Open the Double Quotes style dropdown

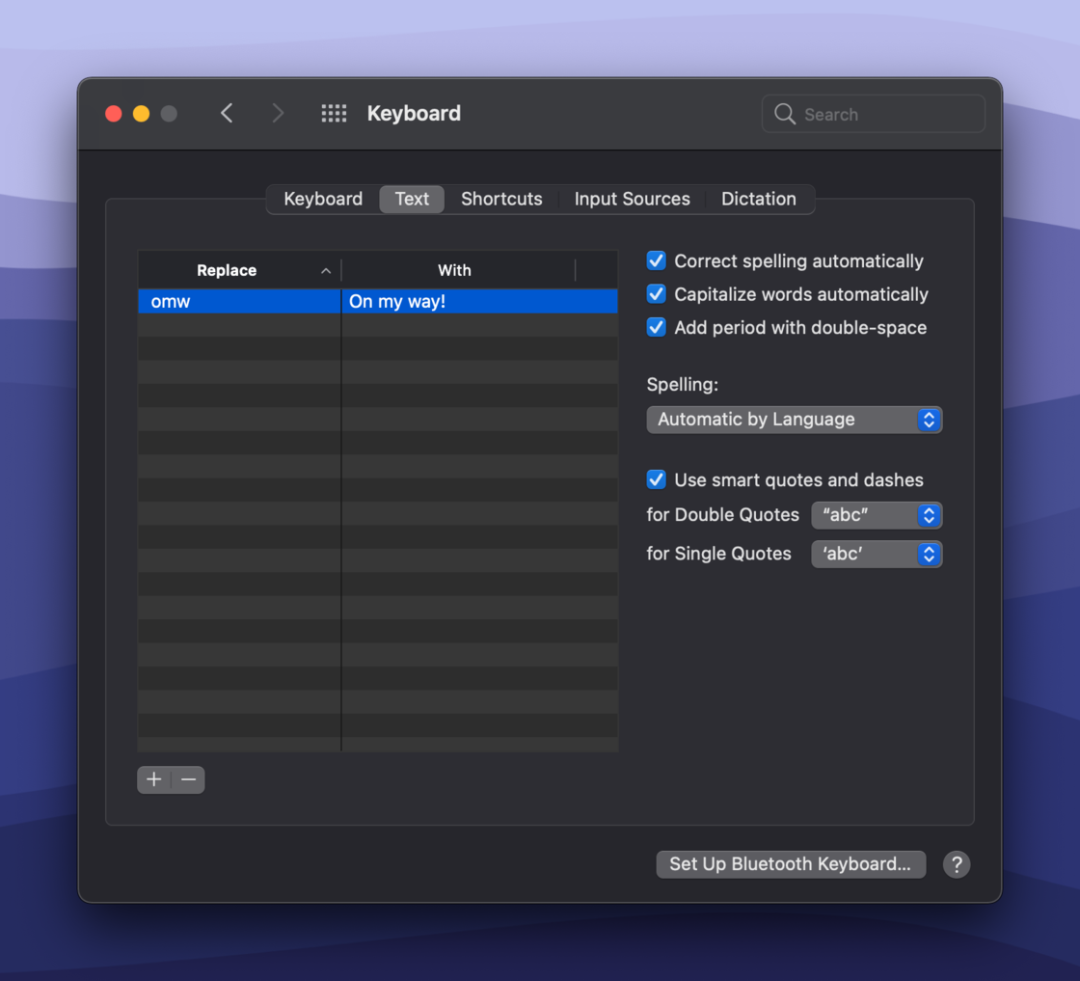876,515
